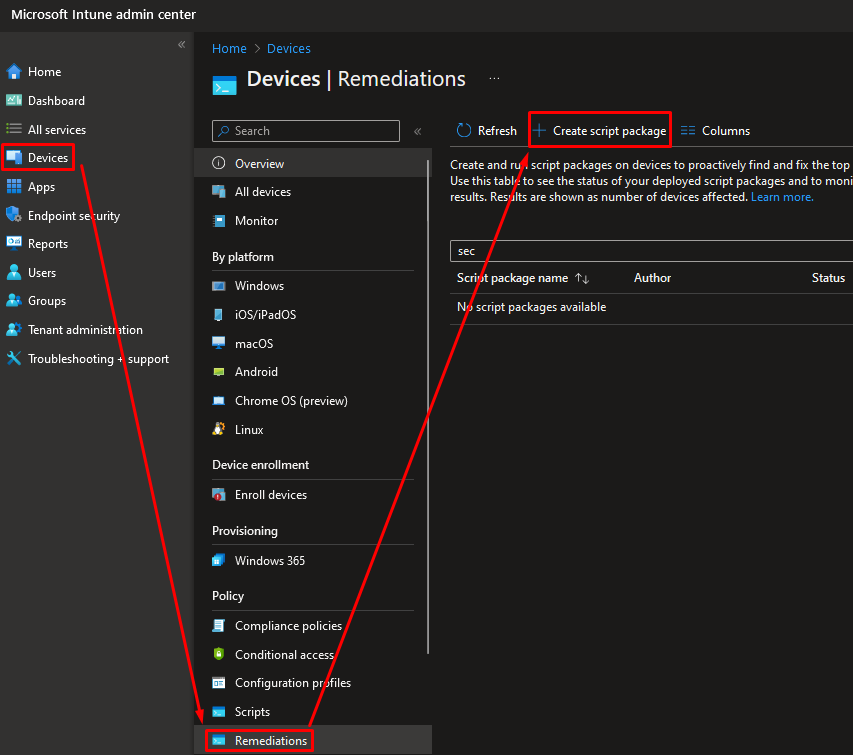
Task: Click the Enroll devices icon
Action: (219, 494)
